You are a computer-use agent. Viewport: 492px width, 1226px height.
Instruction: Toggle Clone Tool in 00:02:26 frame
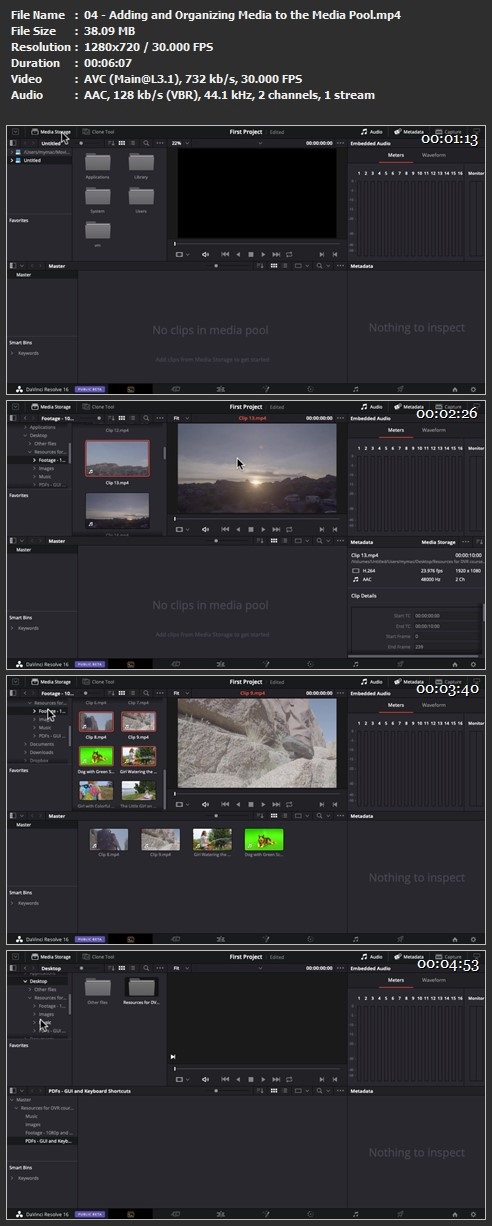[x=99, y=406]
